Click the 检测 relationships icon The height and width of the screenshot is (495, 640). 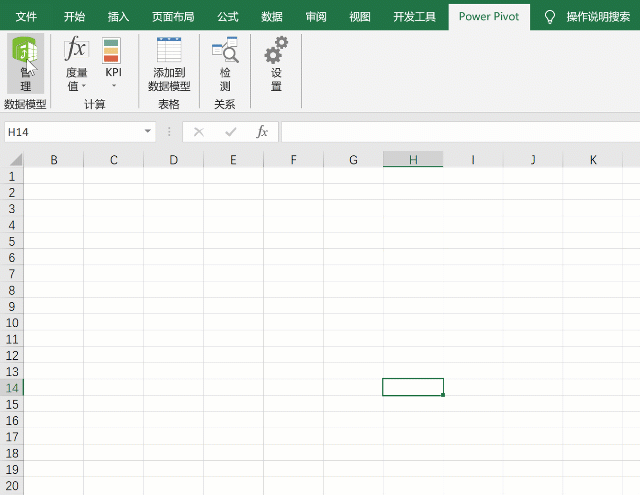(x=225, y=51)
